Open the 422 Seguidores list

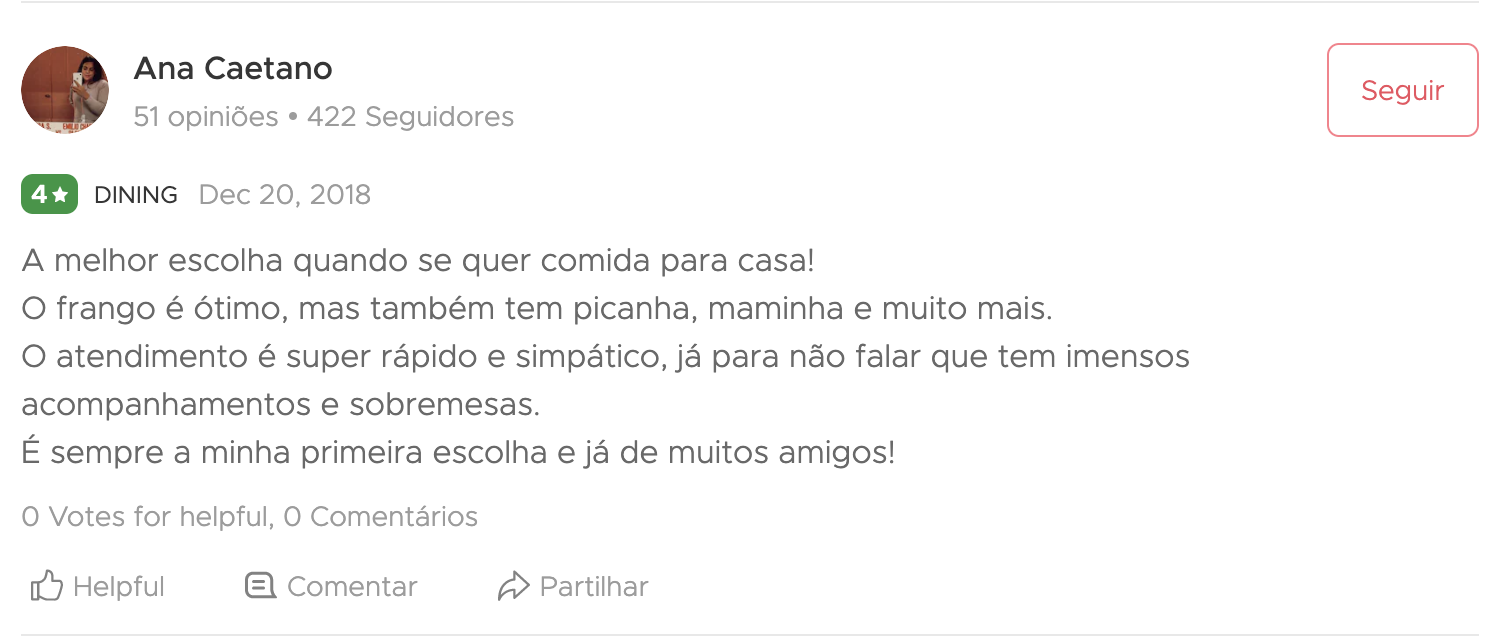click(x=410, y=117)
